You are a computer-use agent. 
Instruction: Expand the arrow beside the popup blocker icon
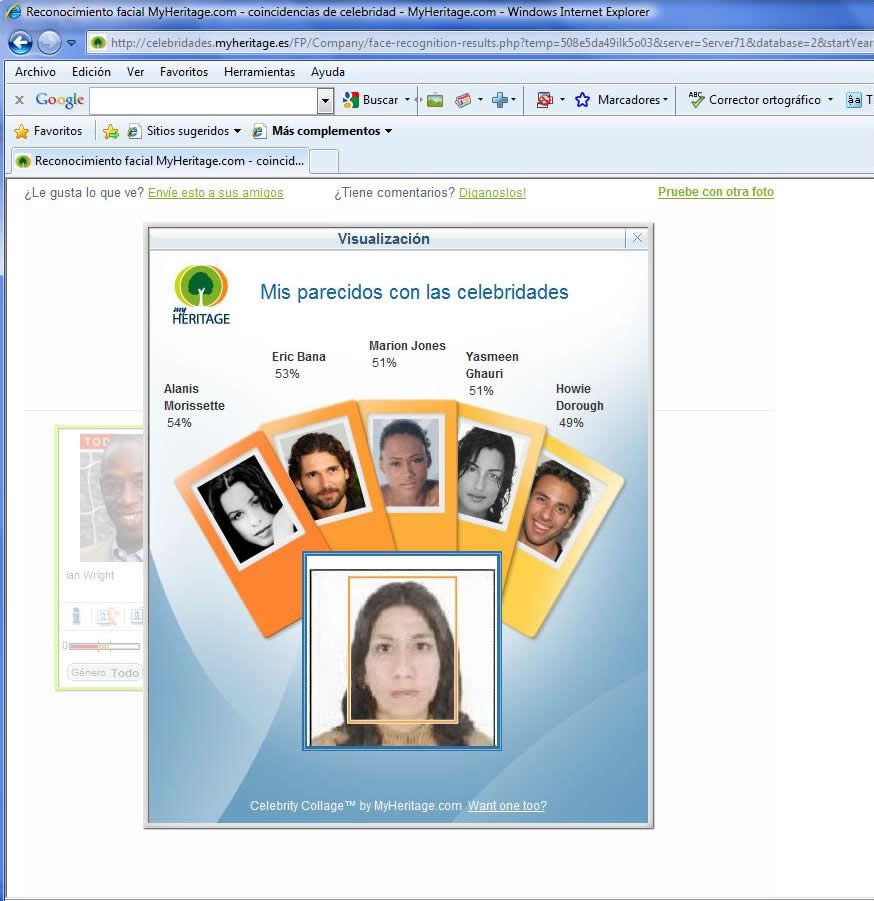(x=562, y=100)
